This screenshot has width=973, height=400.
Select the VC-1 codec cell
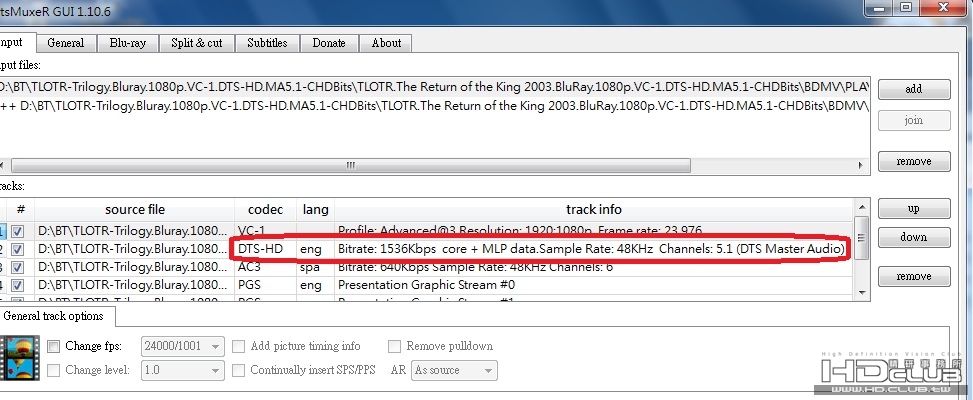click(266, 232)
